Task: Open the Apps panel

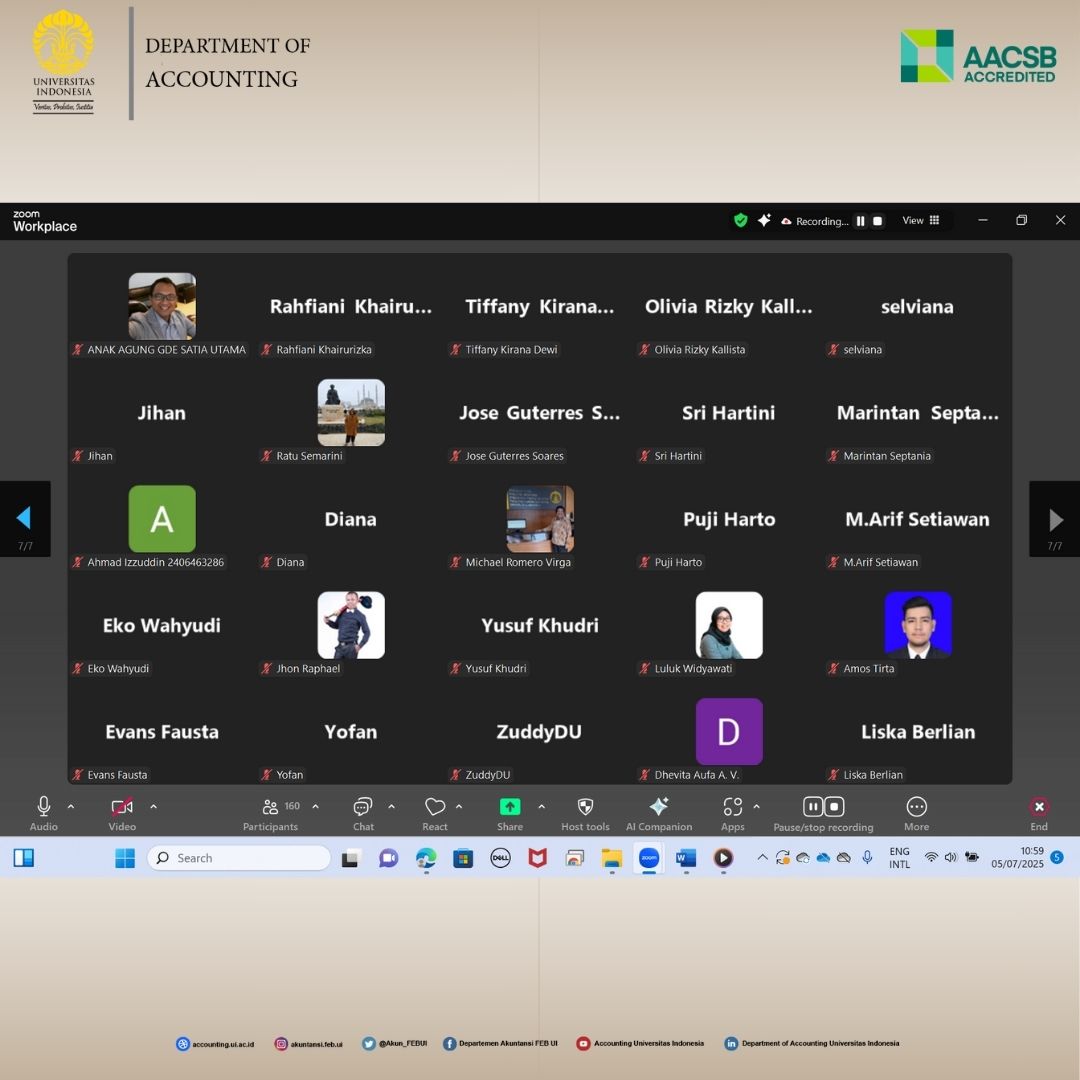Action: (x=733, y=808)
